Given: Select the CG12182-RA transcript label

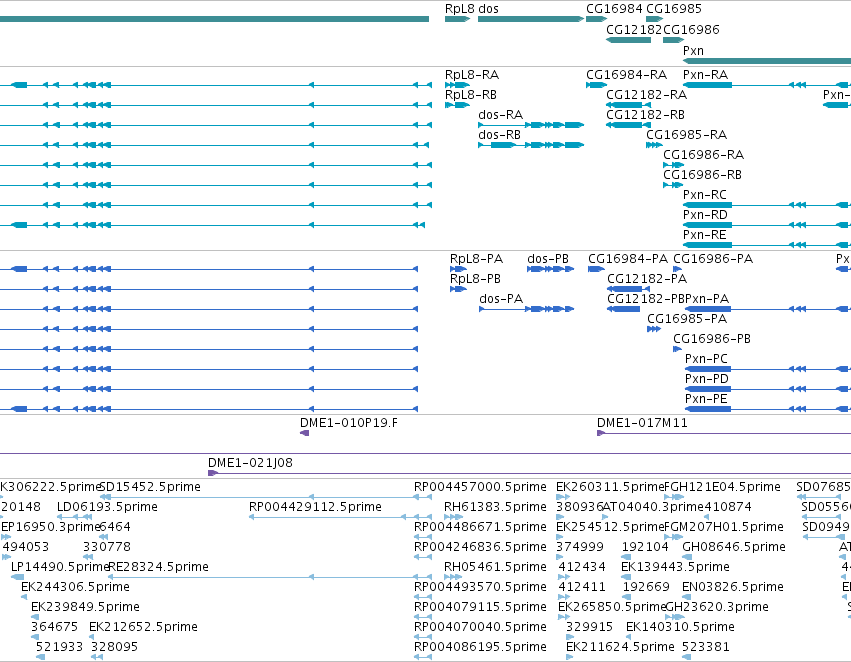Looking at the screenshot, I should coord(646,95).
